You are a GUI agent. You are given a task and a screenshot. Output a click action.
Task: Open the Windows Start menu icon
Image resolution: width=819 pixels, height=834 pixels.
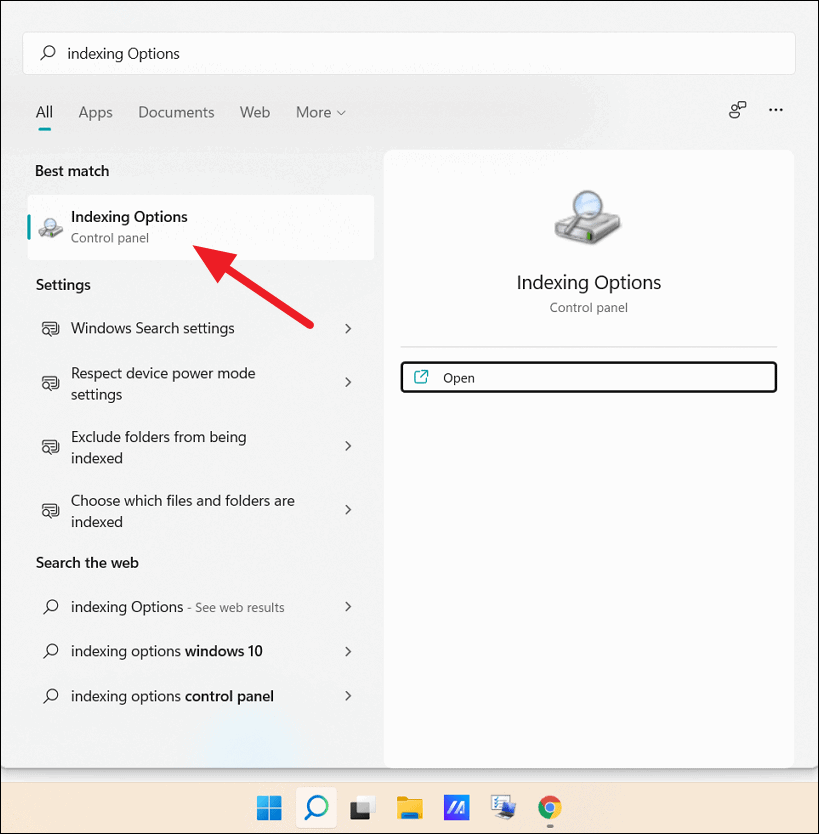tap(269, 807)
